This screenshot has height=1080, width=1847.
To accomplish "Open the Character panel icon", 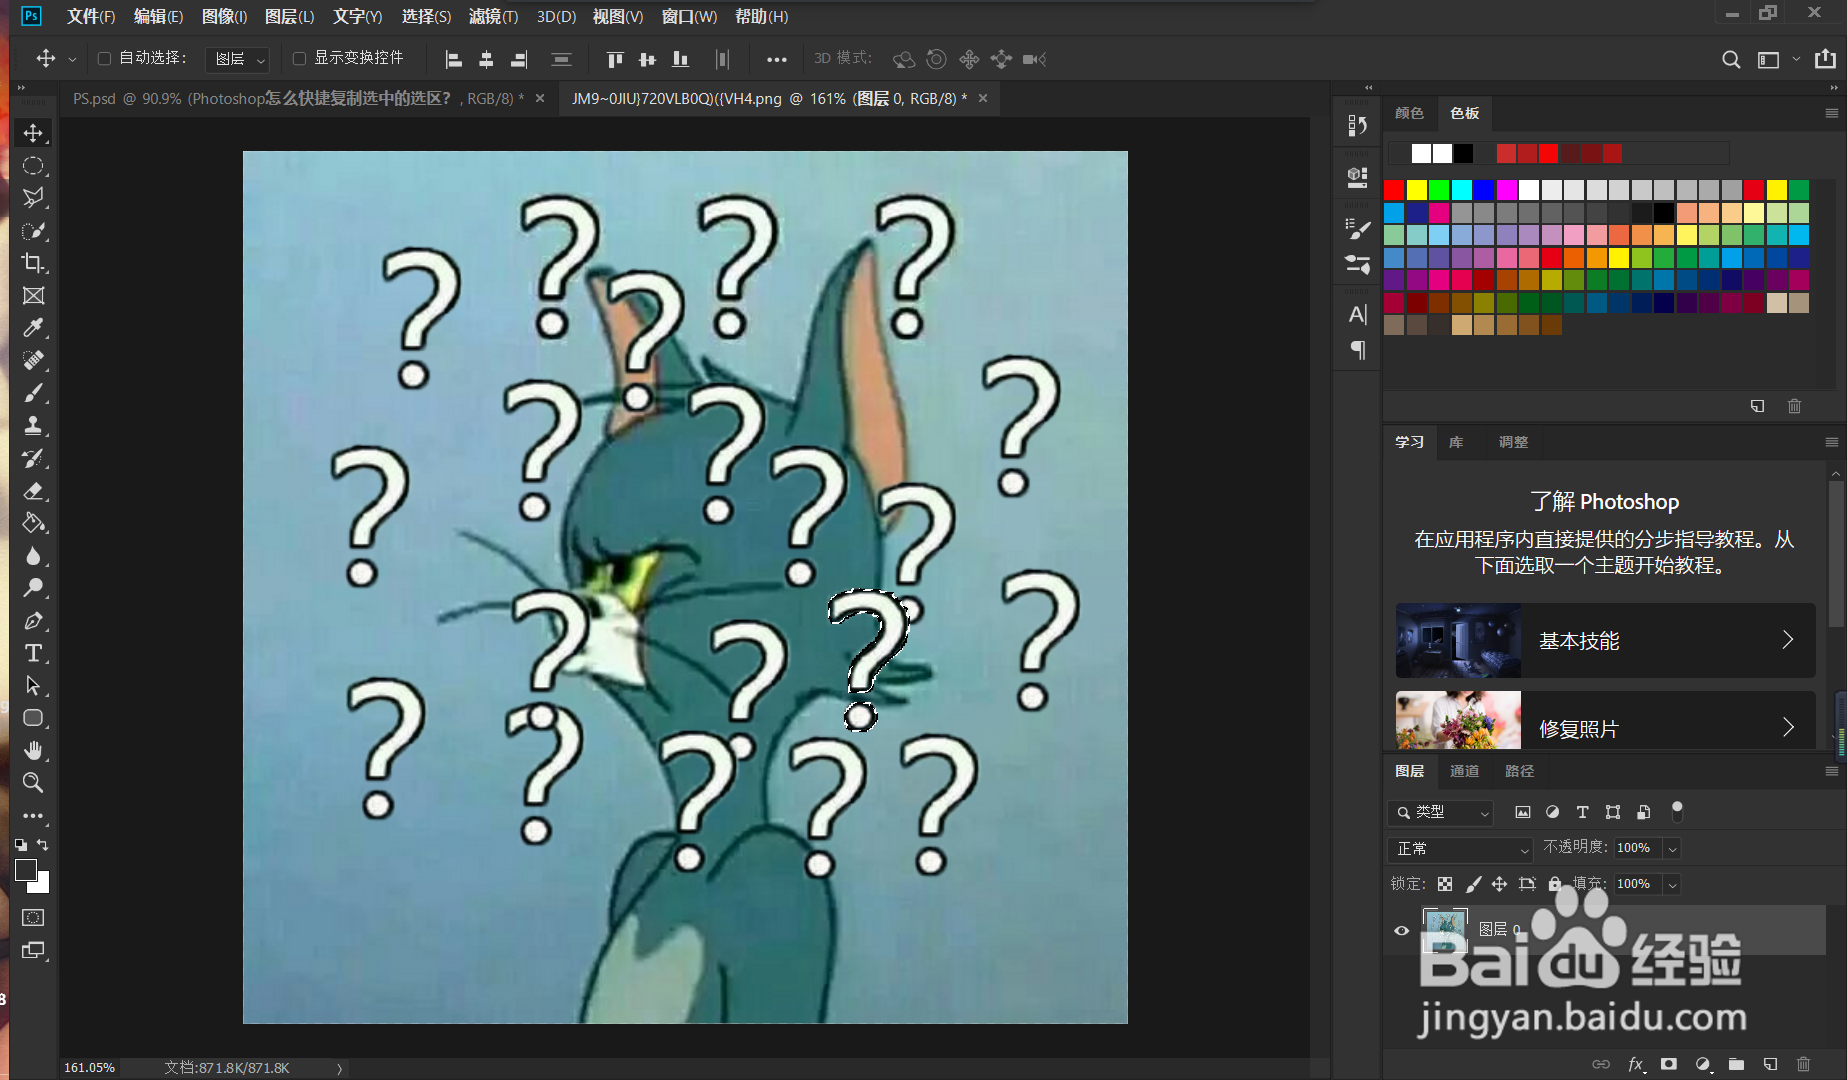I will [x=1357, y=315].
